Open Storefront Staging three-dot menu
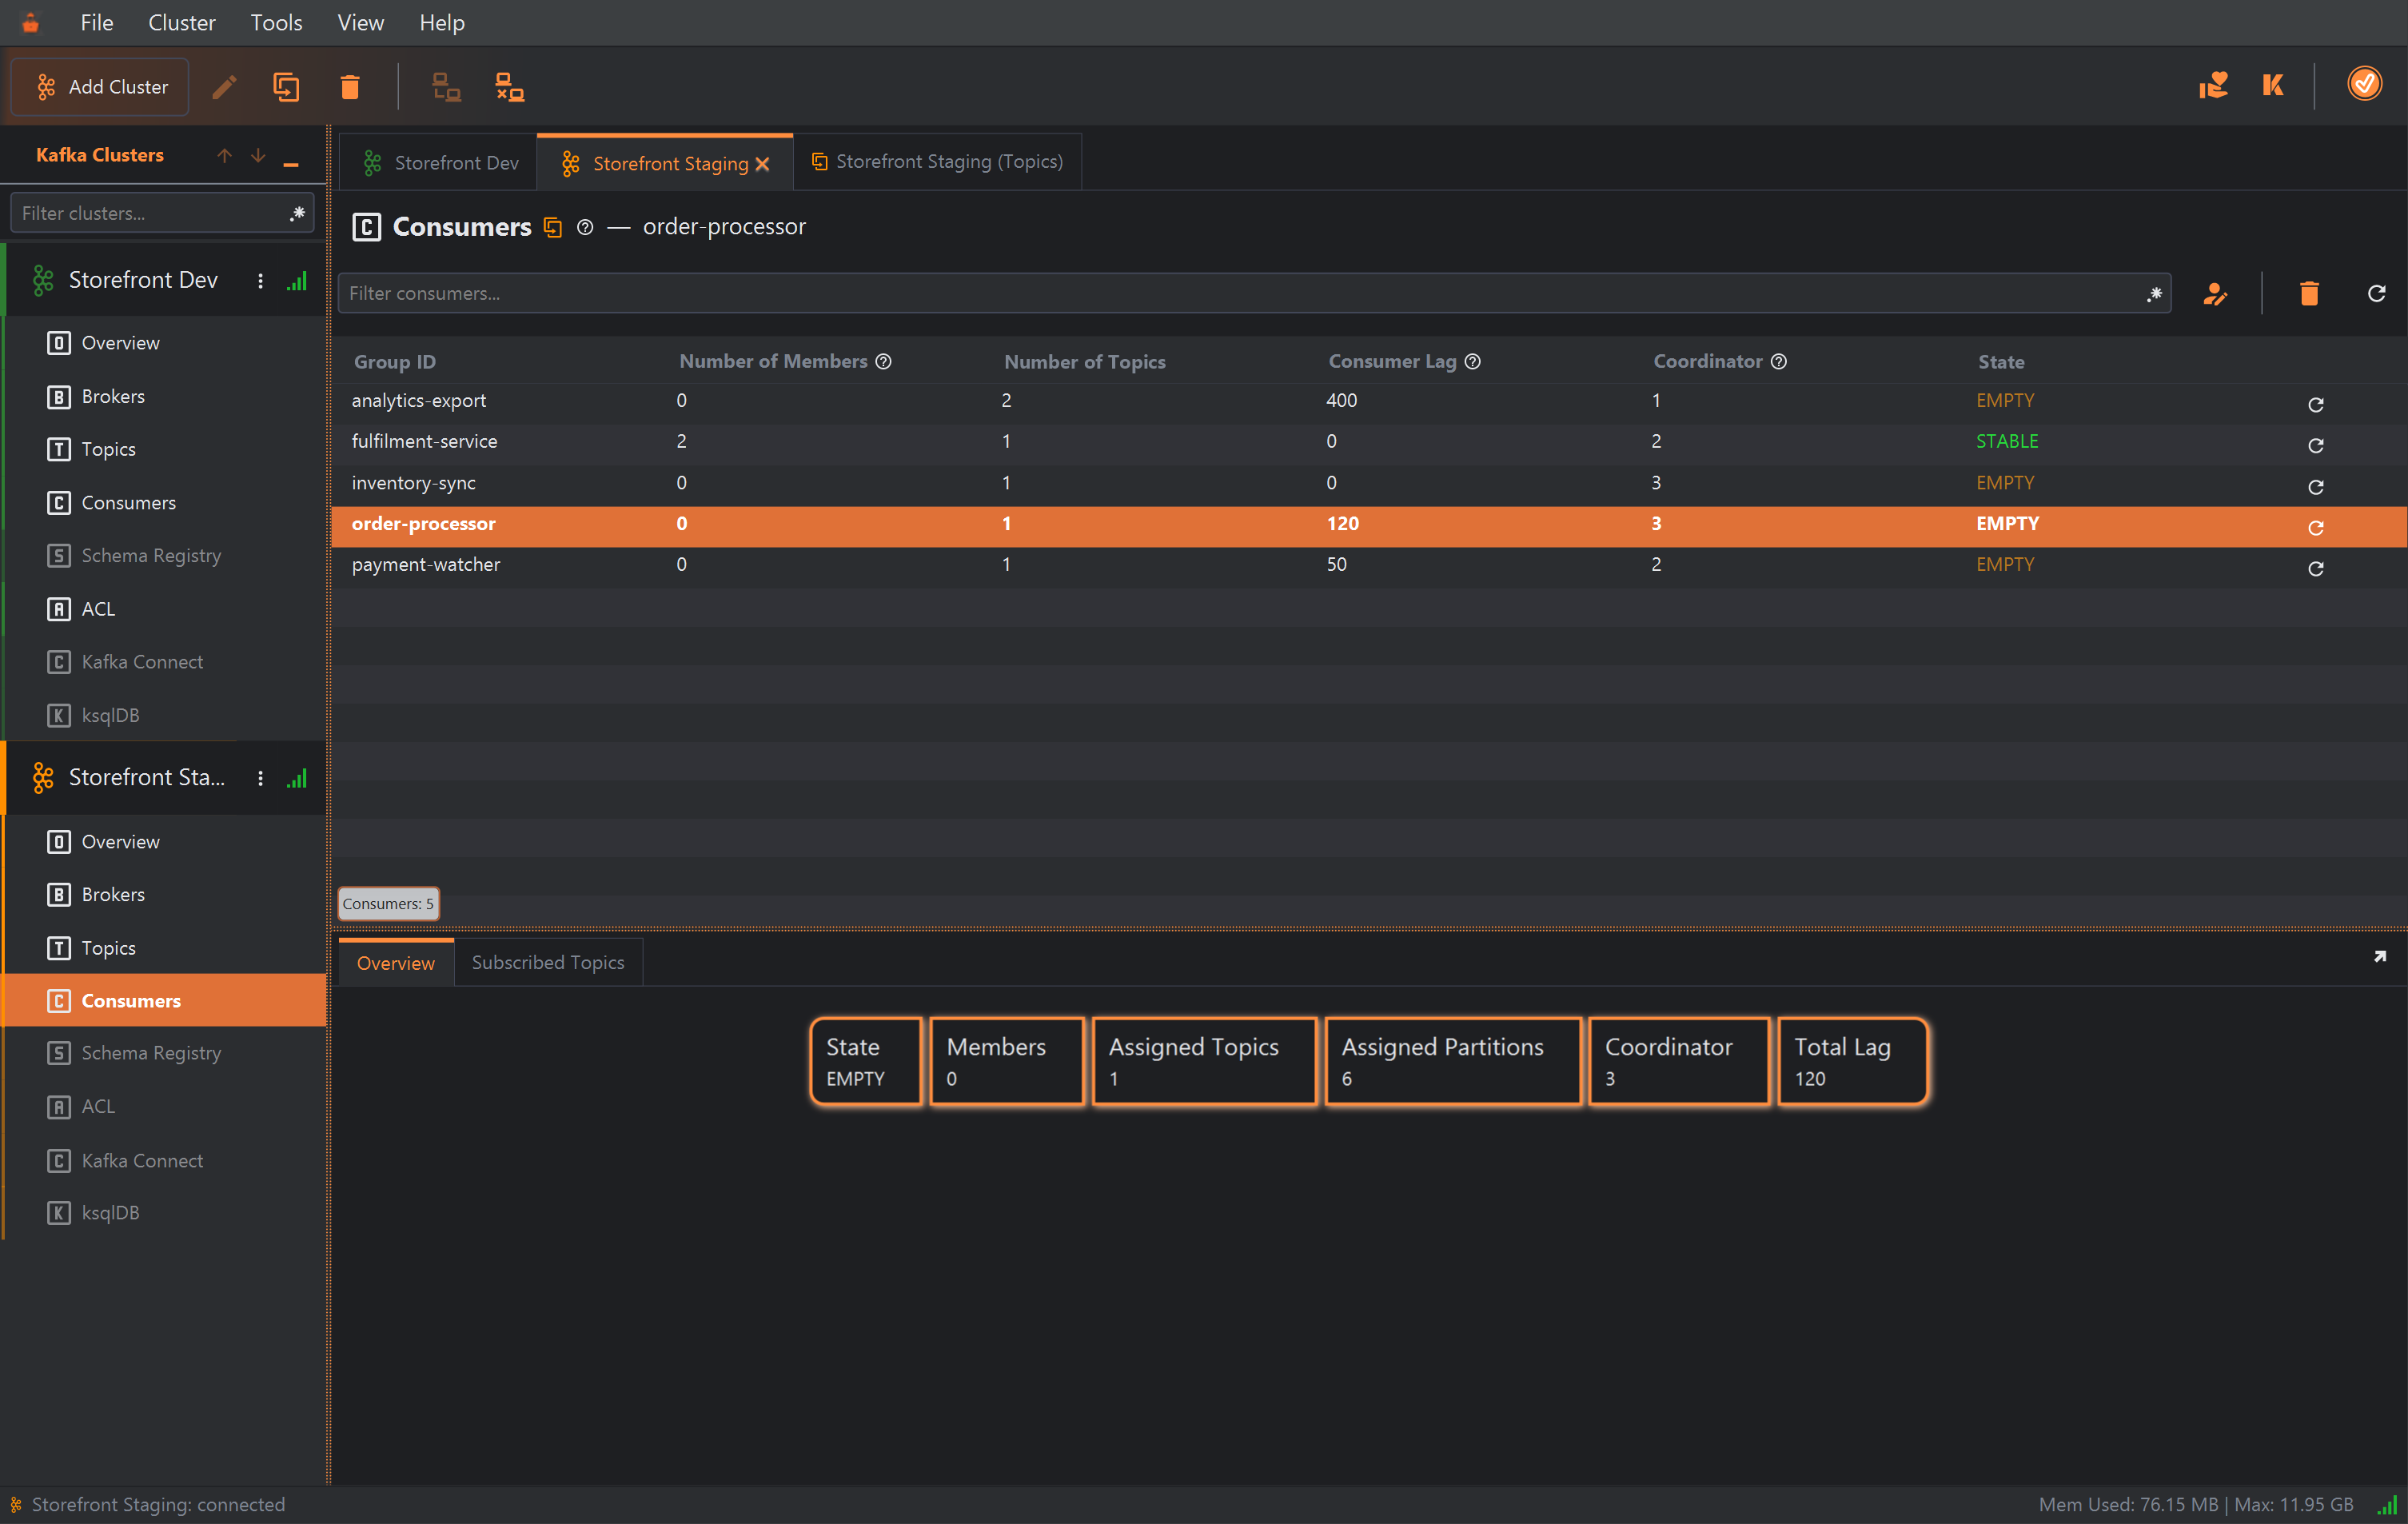The height and width of the screenshot is (1524, 2408). point(261,778)
